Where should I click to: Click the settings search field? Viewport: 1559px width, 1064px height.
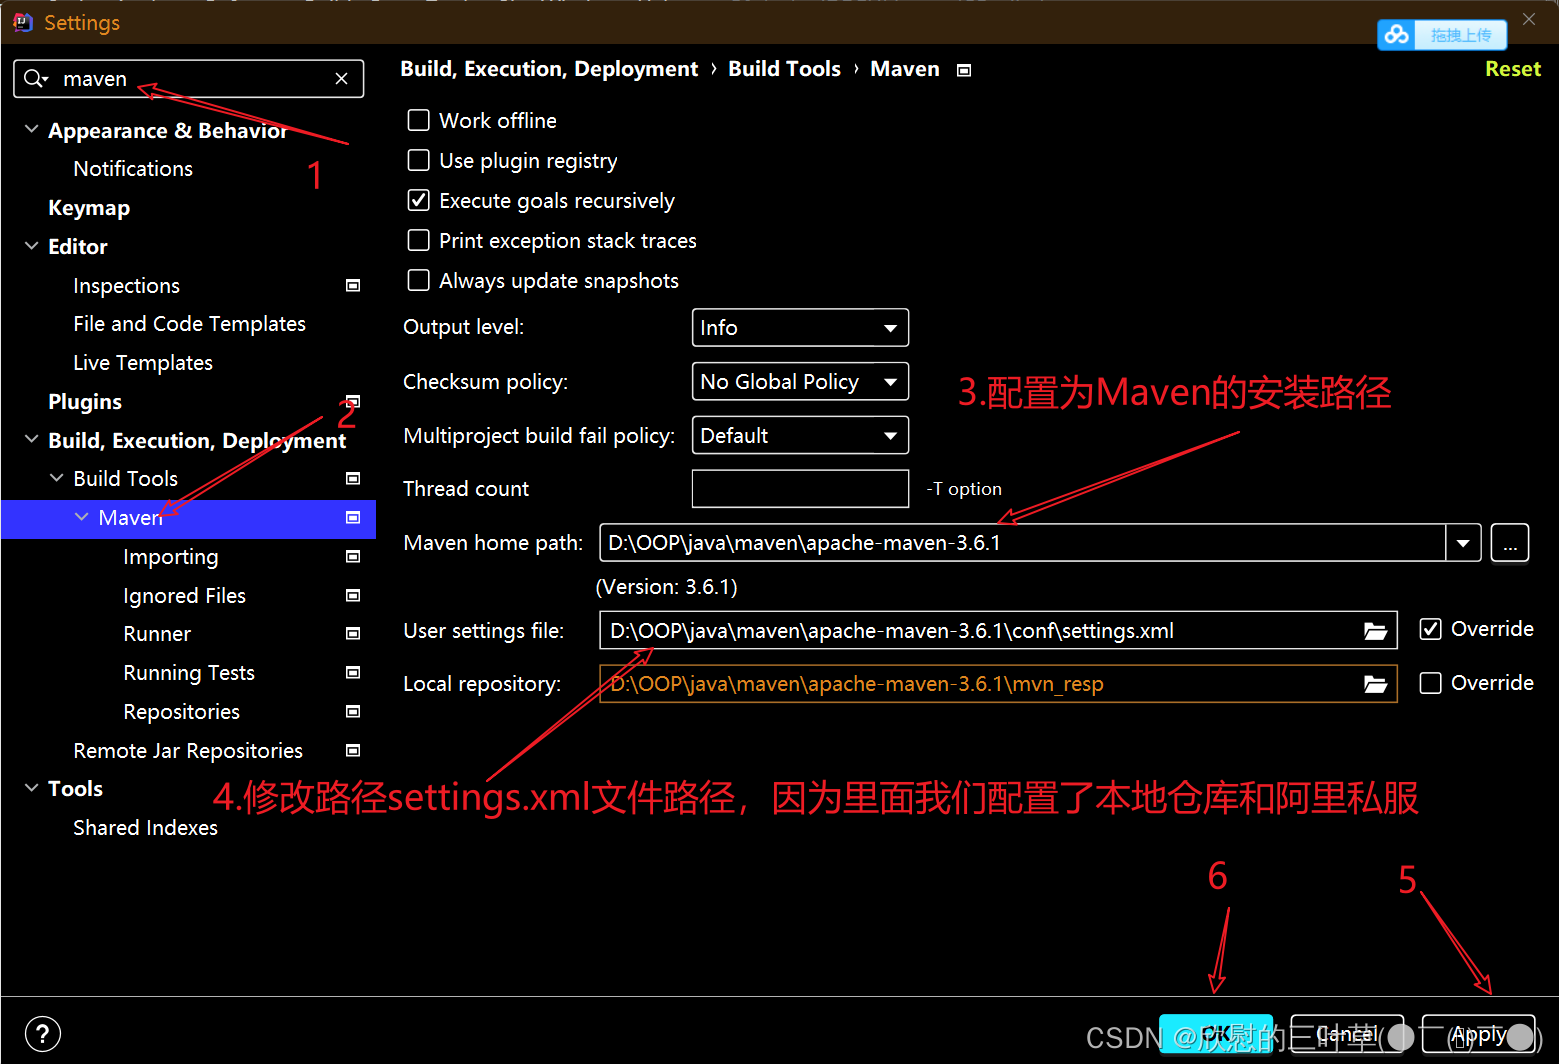click(x=189, y=78)
